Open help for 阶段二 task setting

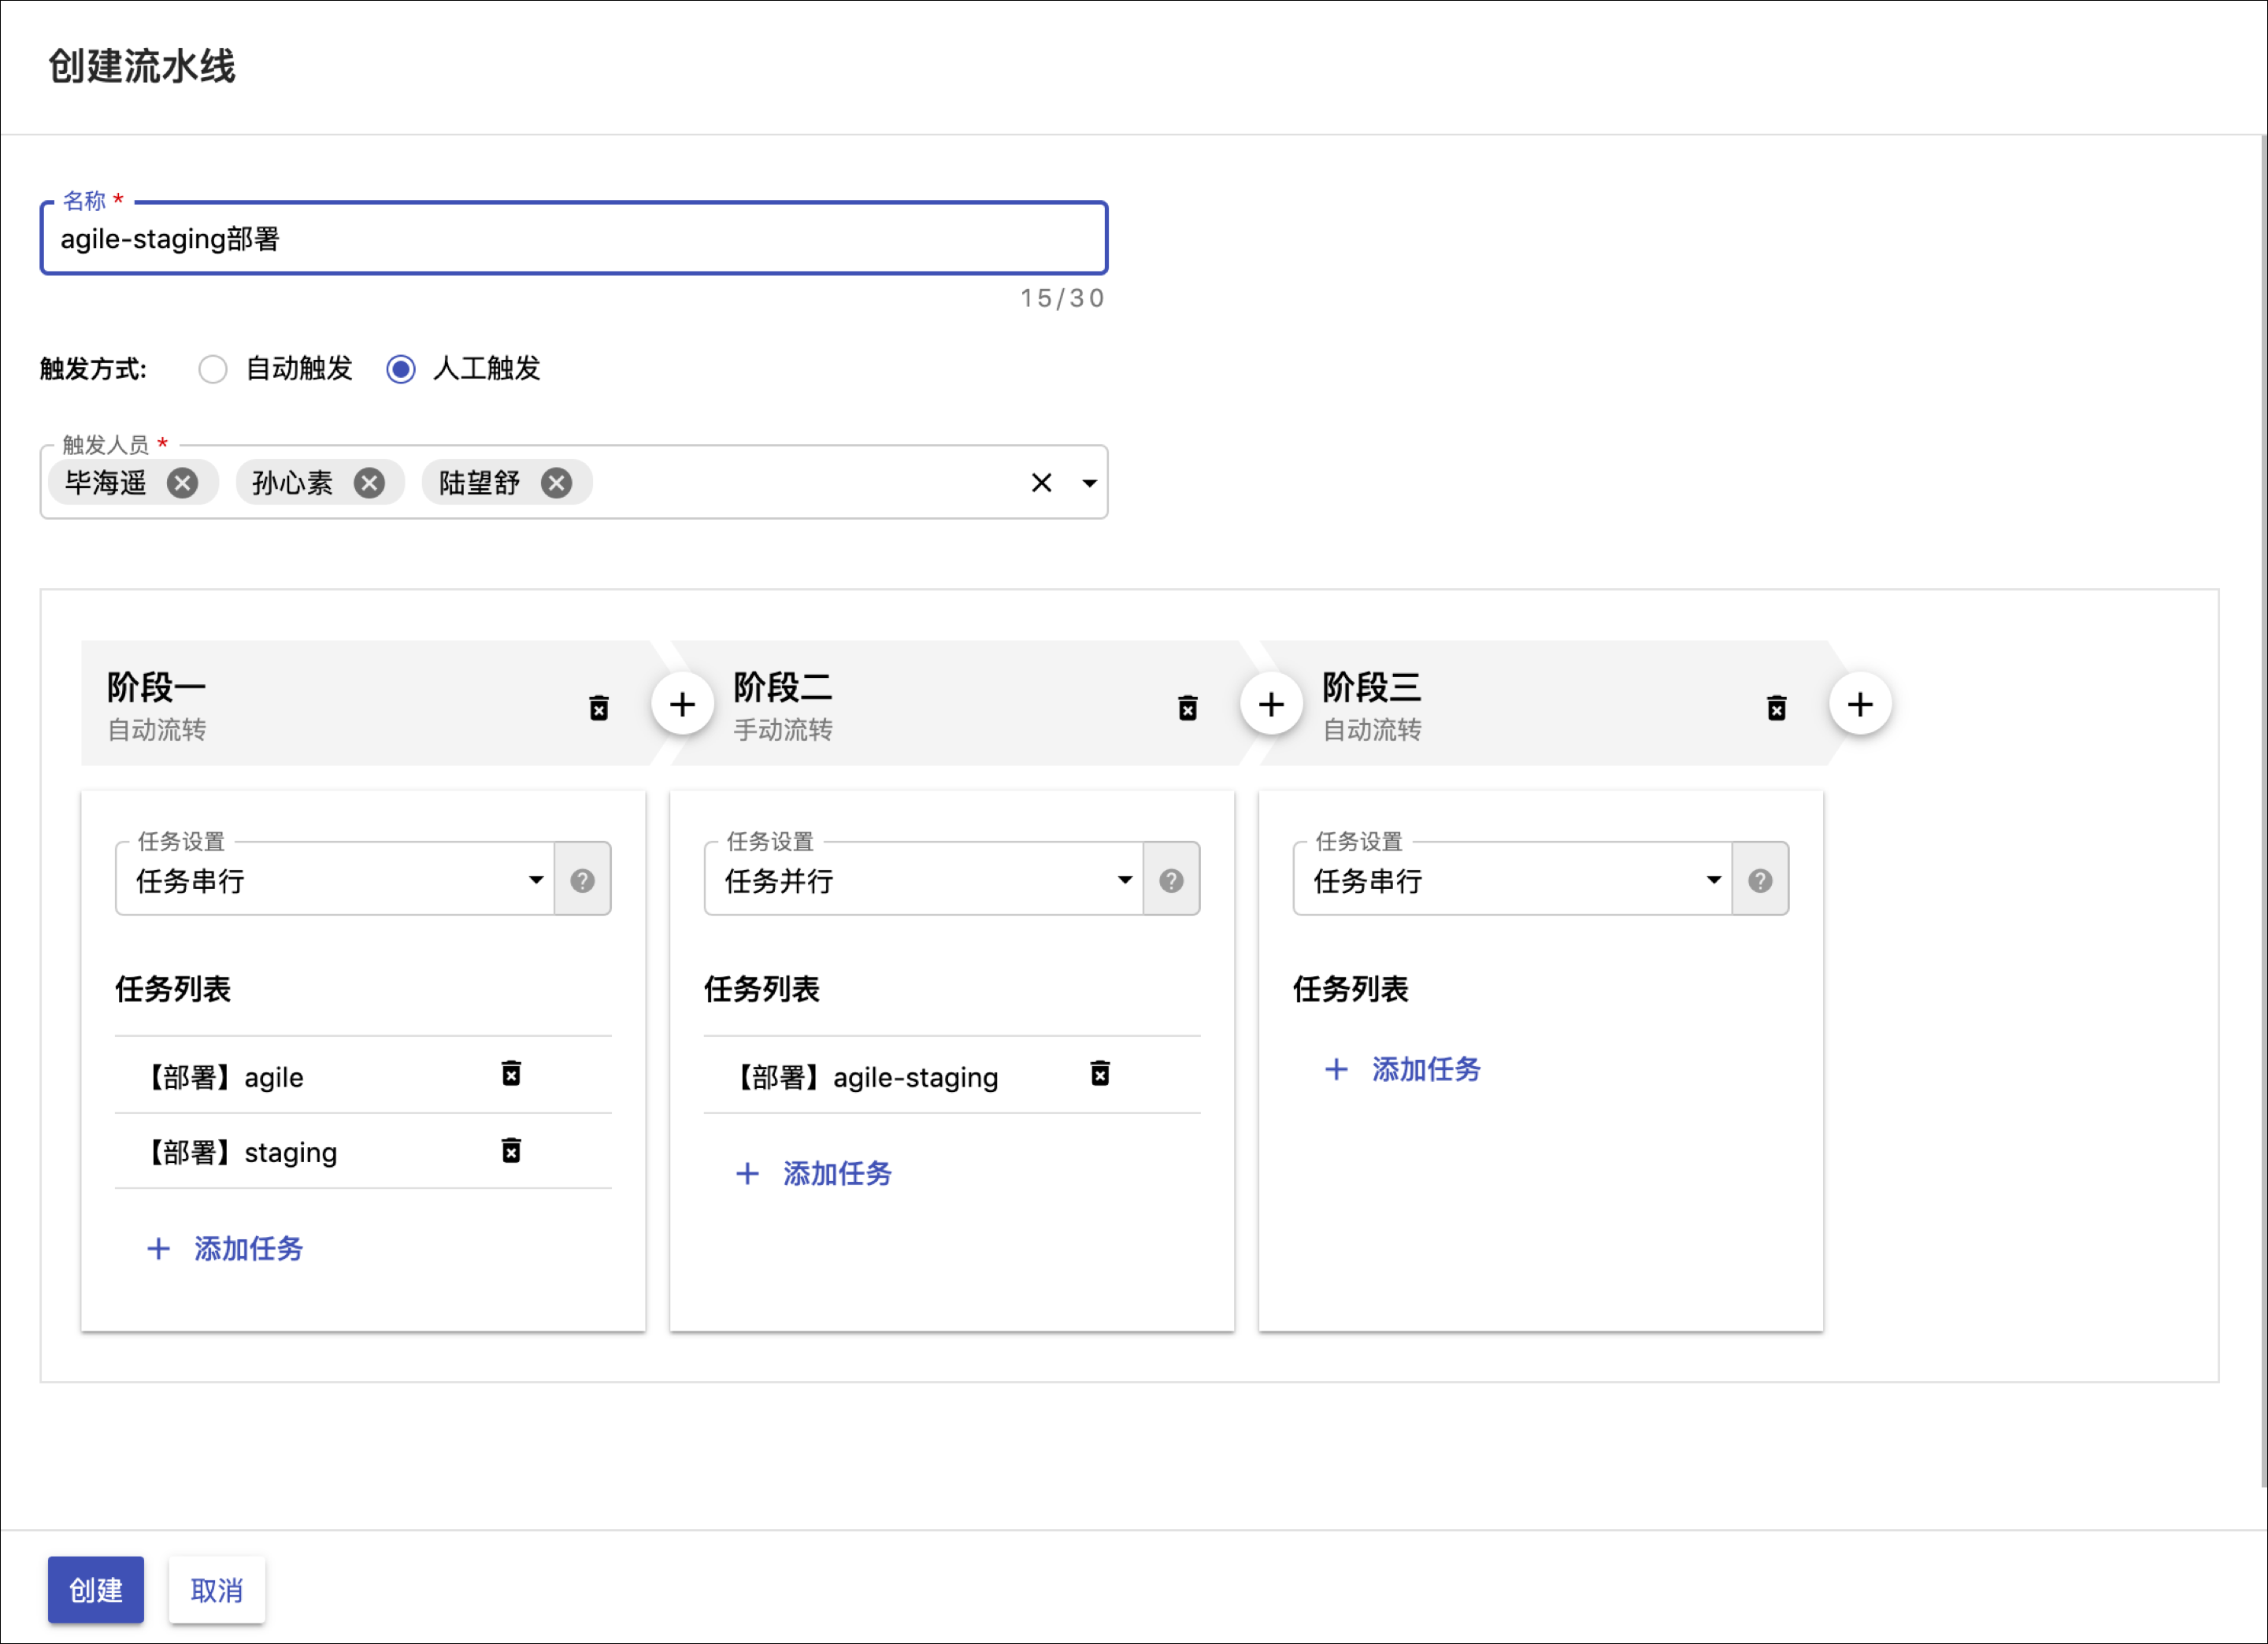1172,881
